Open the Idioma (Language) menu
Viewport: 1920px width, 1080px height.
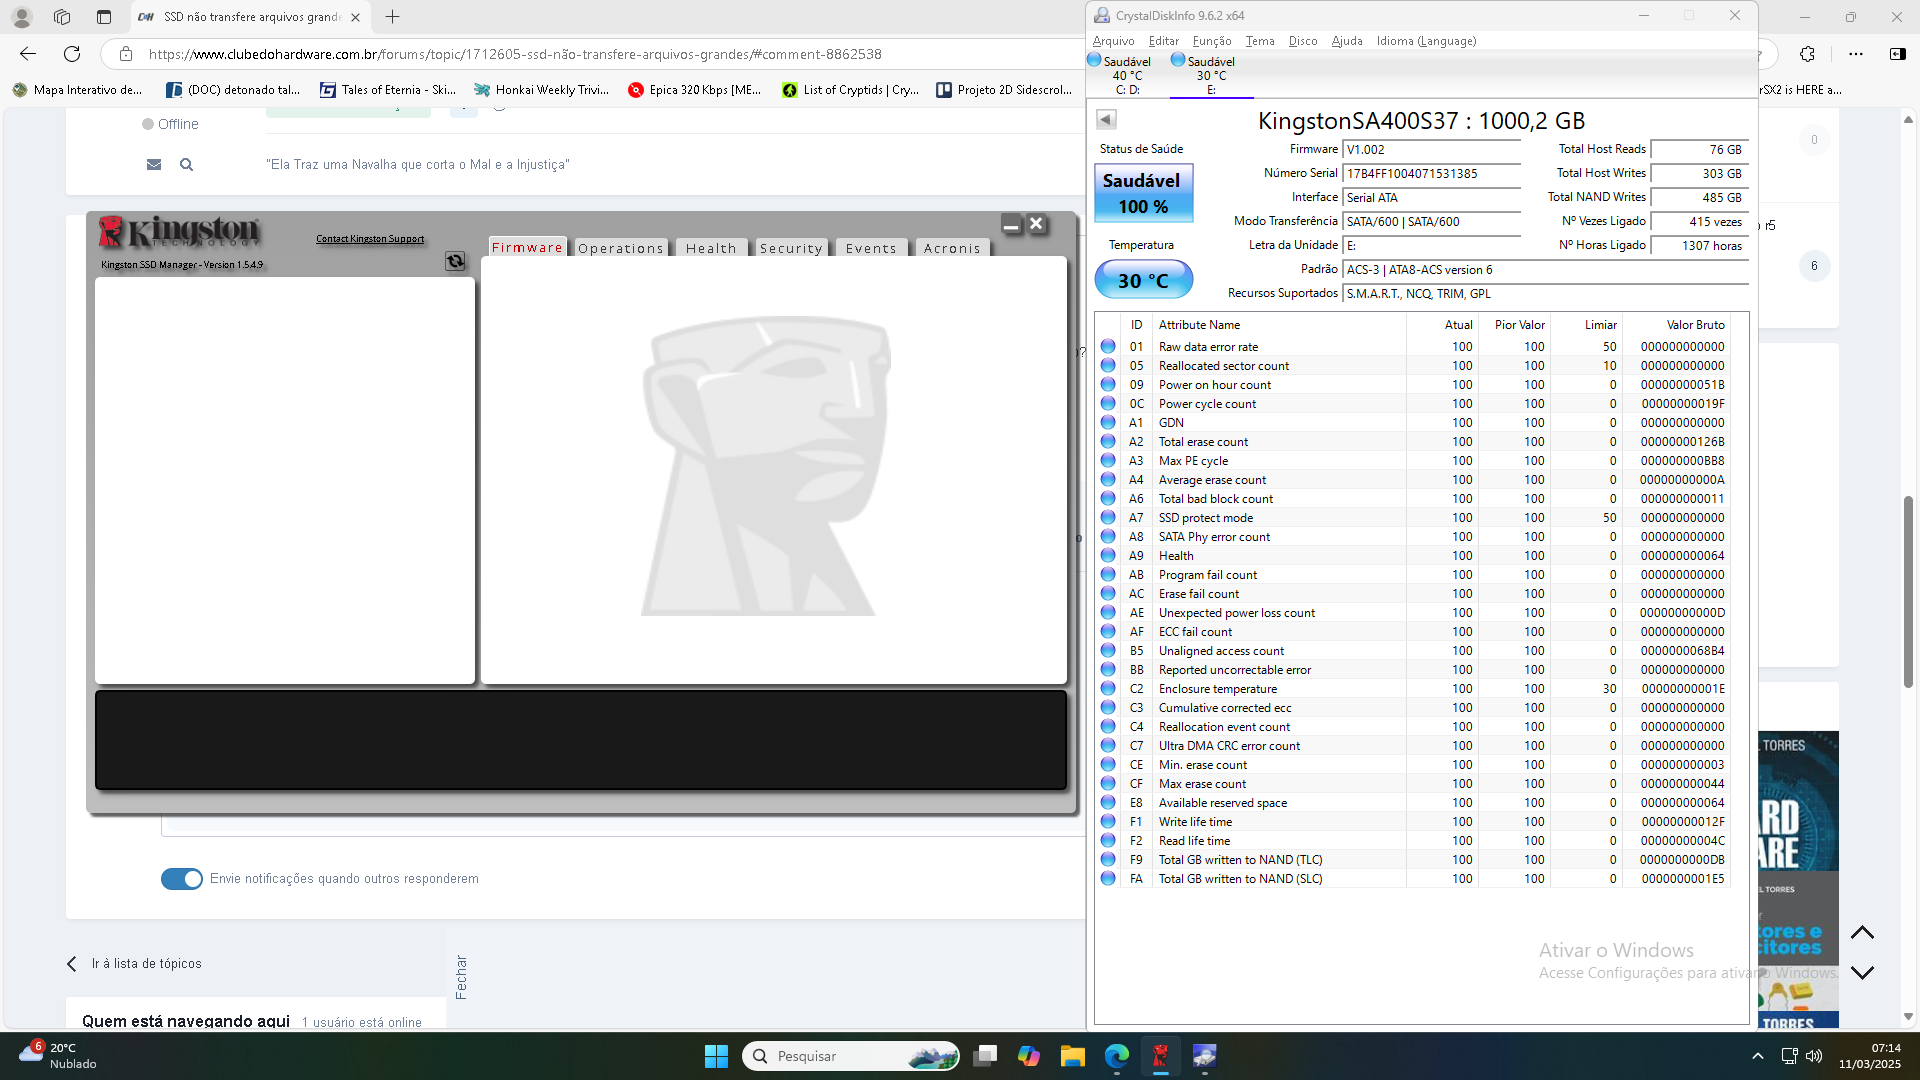coord(1426,41)
